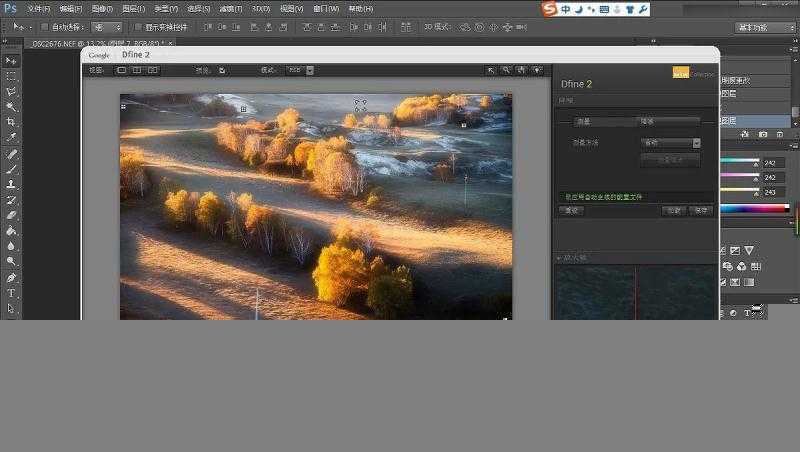Click the camera snapshot icon in history panel
800x452 pixels.
click(763, 134)
